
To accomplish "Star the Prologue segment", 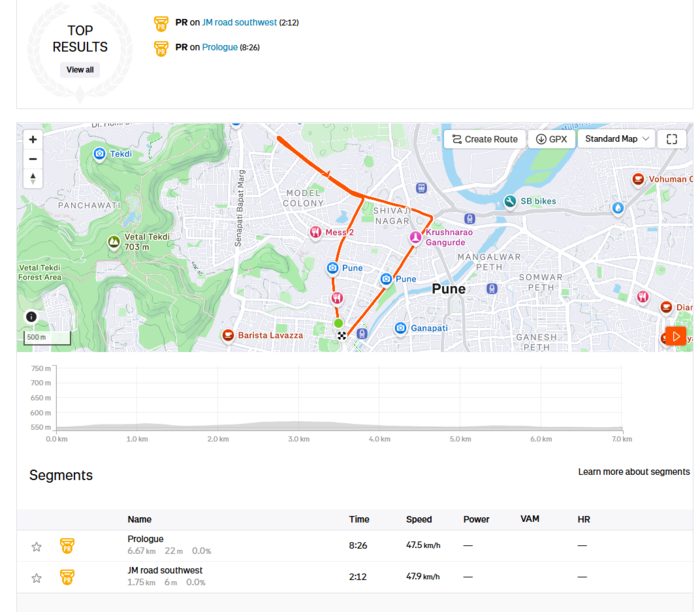I will [x=37, y=547].
